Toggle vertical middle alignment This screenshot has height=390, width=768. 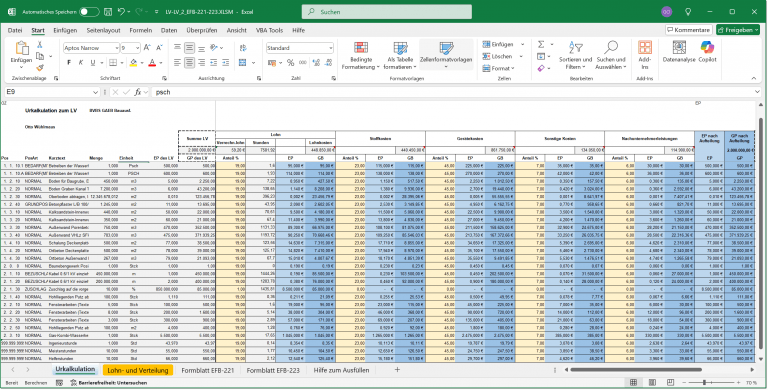(189, 48)
